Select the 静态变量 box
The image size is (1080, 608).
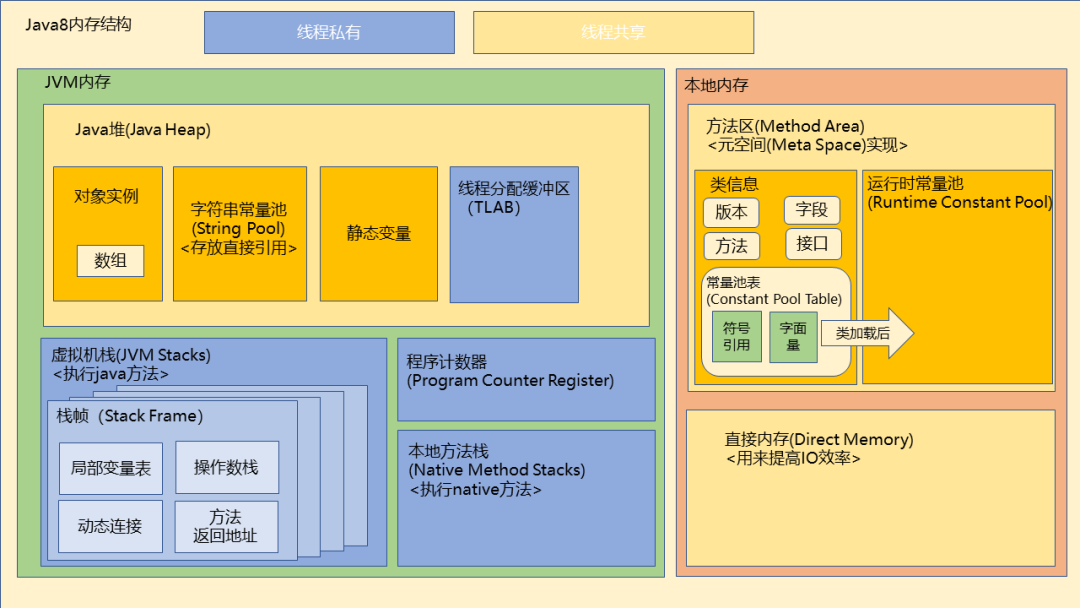click(378, 233)
